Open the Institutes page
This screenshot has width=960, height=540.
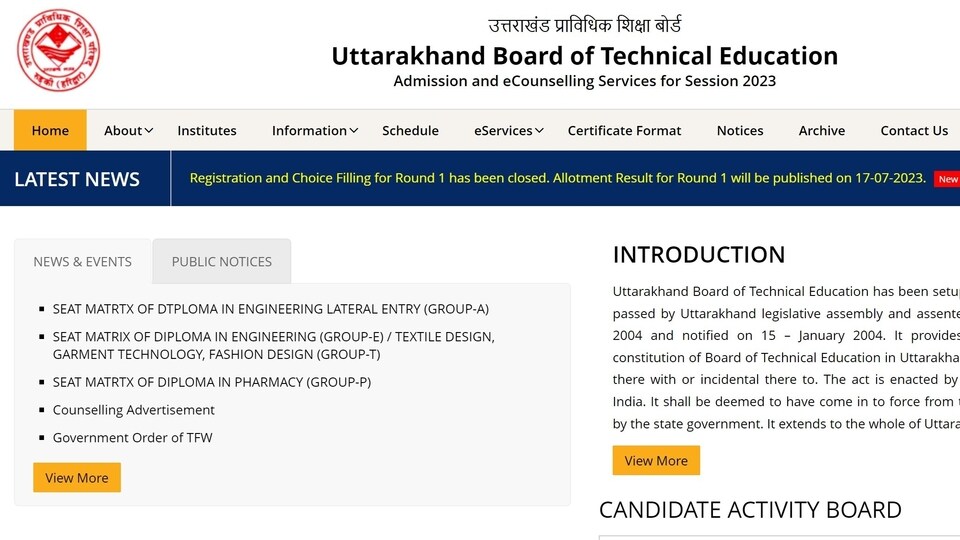click(x=207, y=130)
